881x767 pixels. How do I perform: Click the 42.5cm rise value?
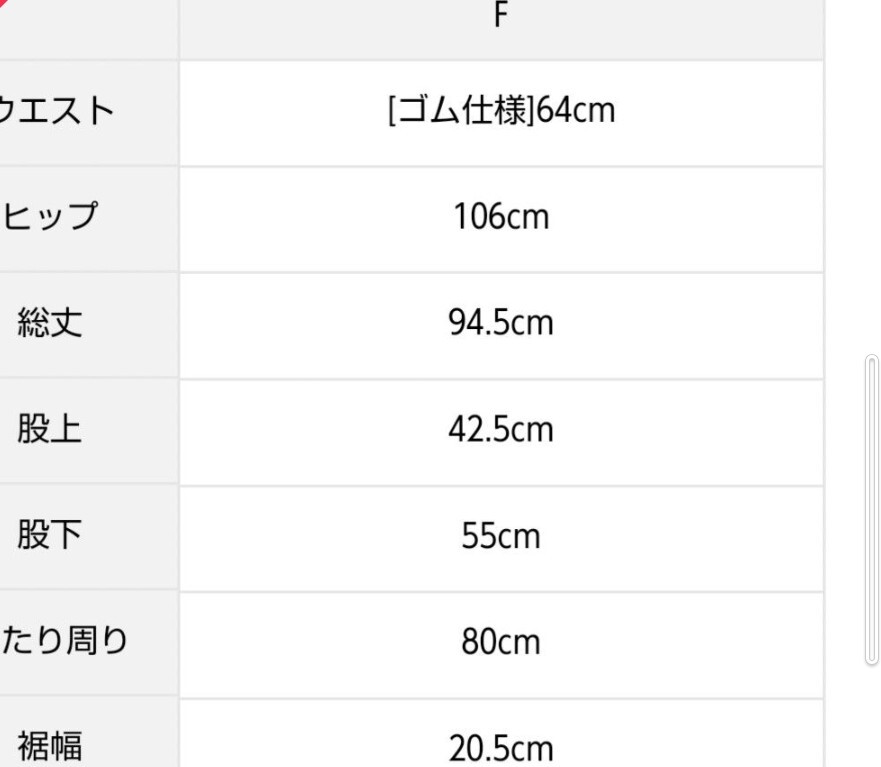501,429
